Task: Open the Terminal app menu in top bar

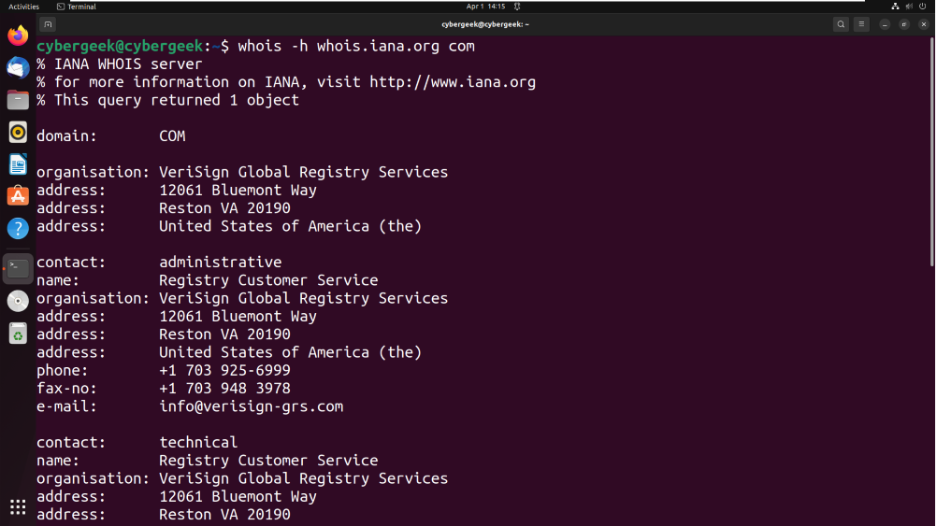Action: click(x=77, y=6)
